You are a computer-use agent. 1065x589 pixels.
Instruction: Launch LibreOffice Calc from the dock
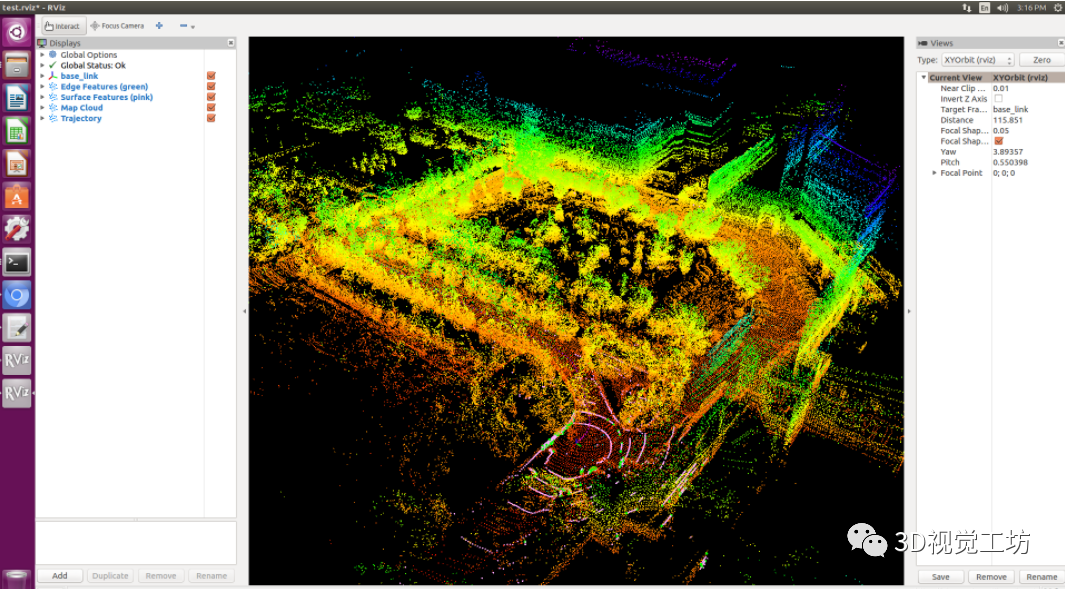point(16,131)
